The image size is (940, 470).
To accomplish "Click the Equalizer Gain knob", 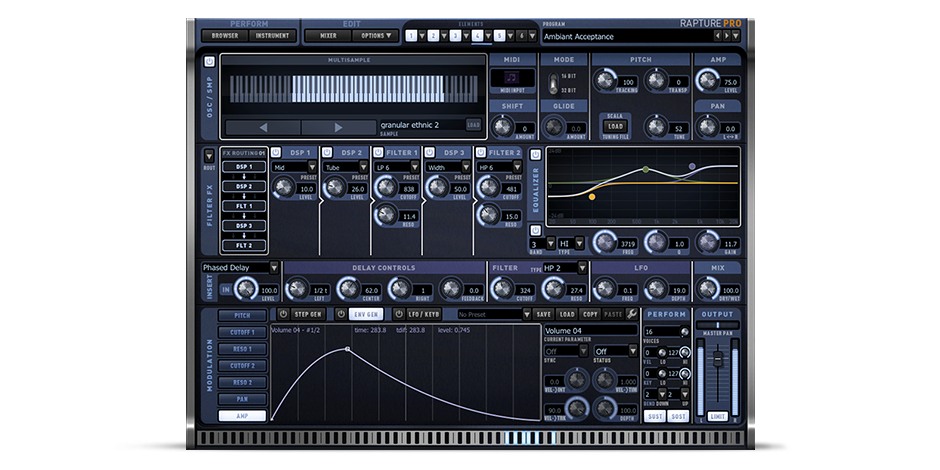I will tap(708, 243).
